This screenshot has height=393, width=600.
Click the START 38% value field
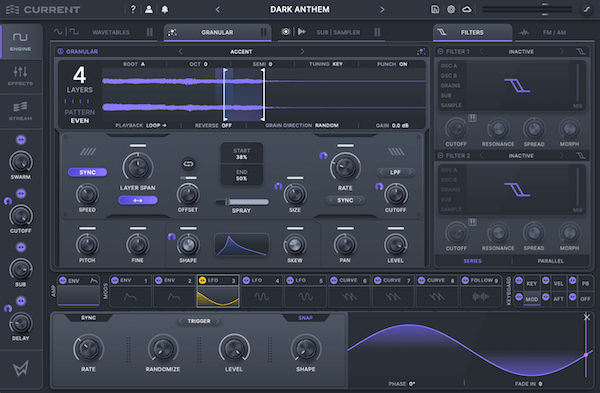241,154
